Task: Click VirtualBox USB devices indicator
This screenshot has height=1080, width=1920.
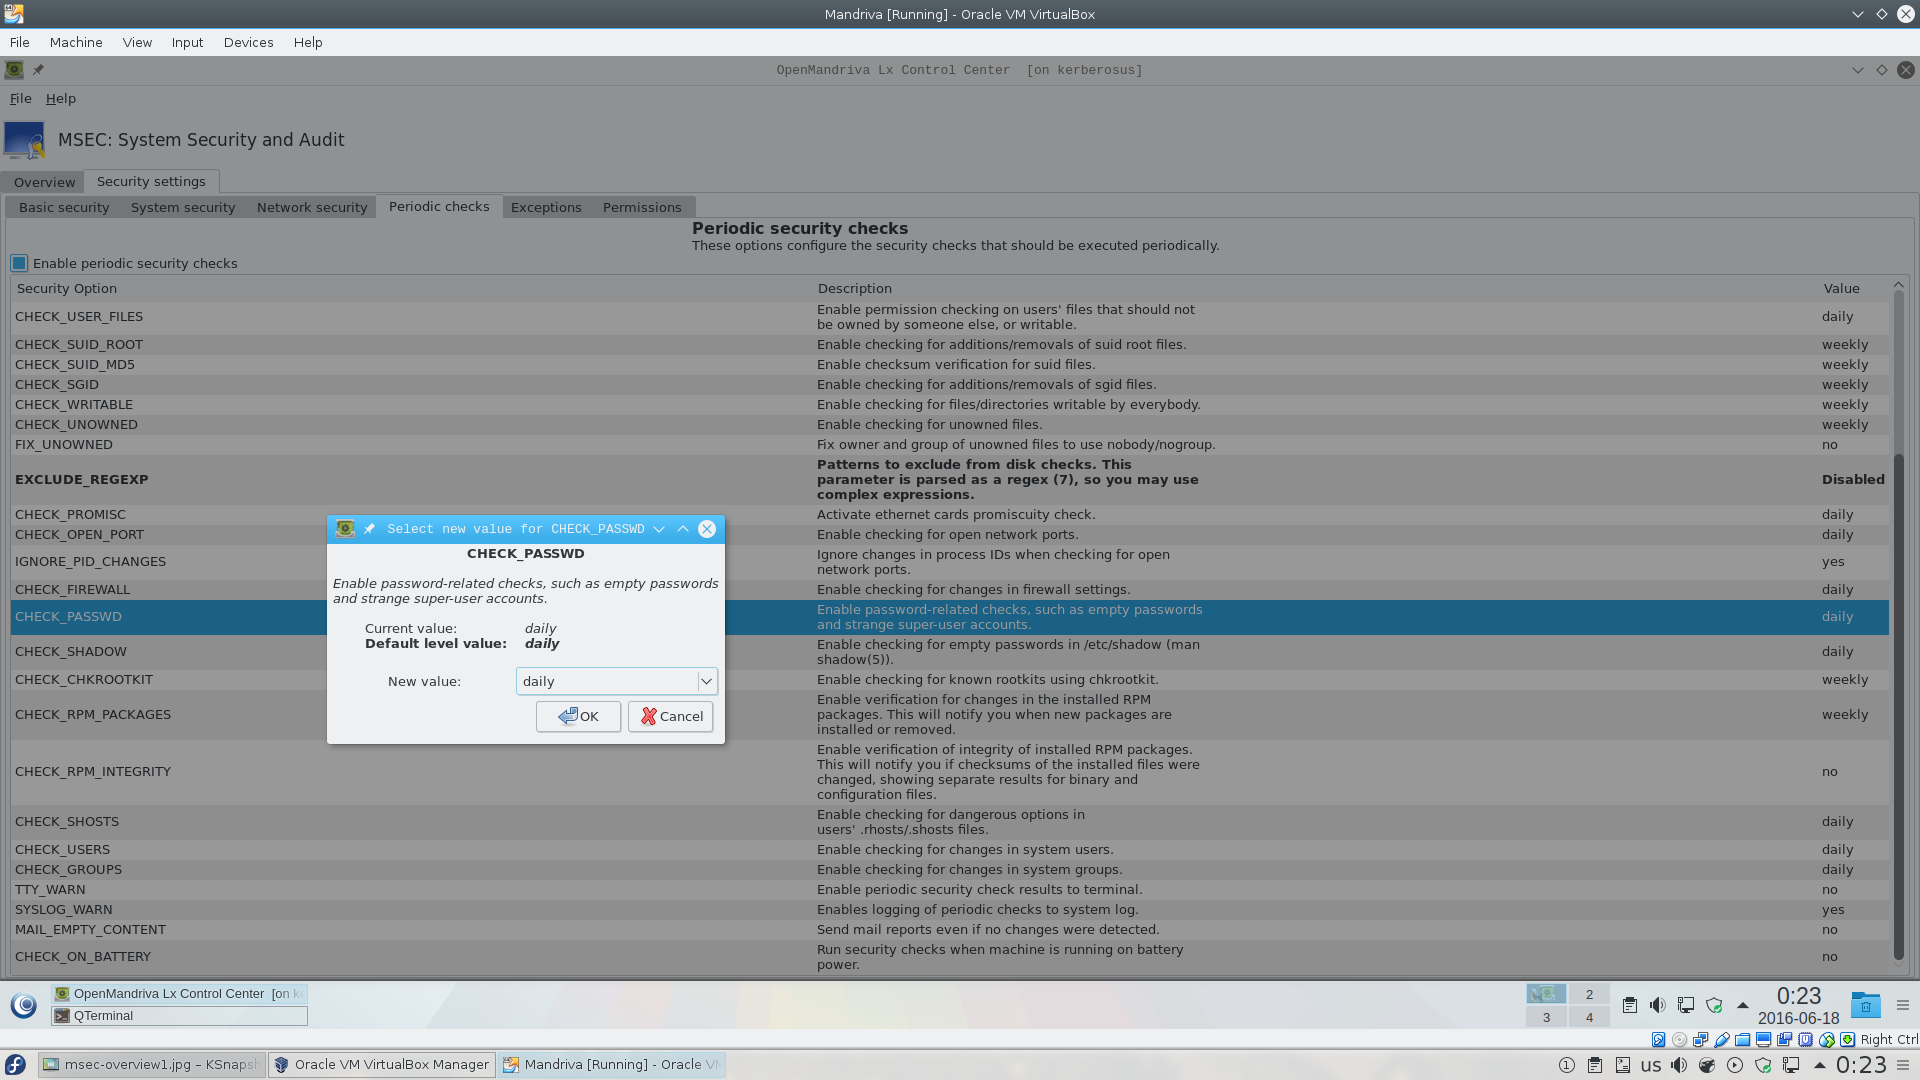Action: pyautogui.click(x=1721, y=1040)
